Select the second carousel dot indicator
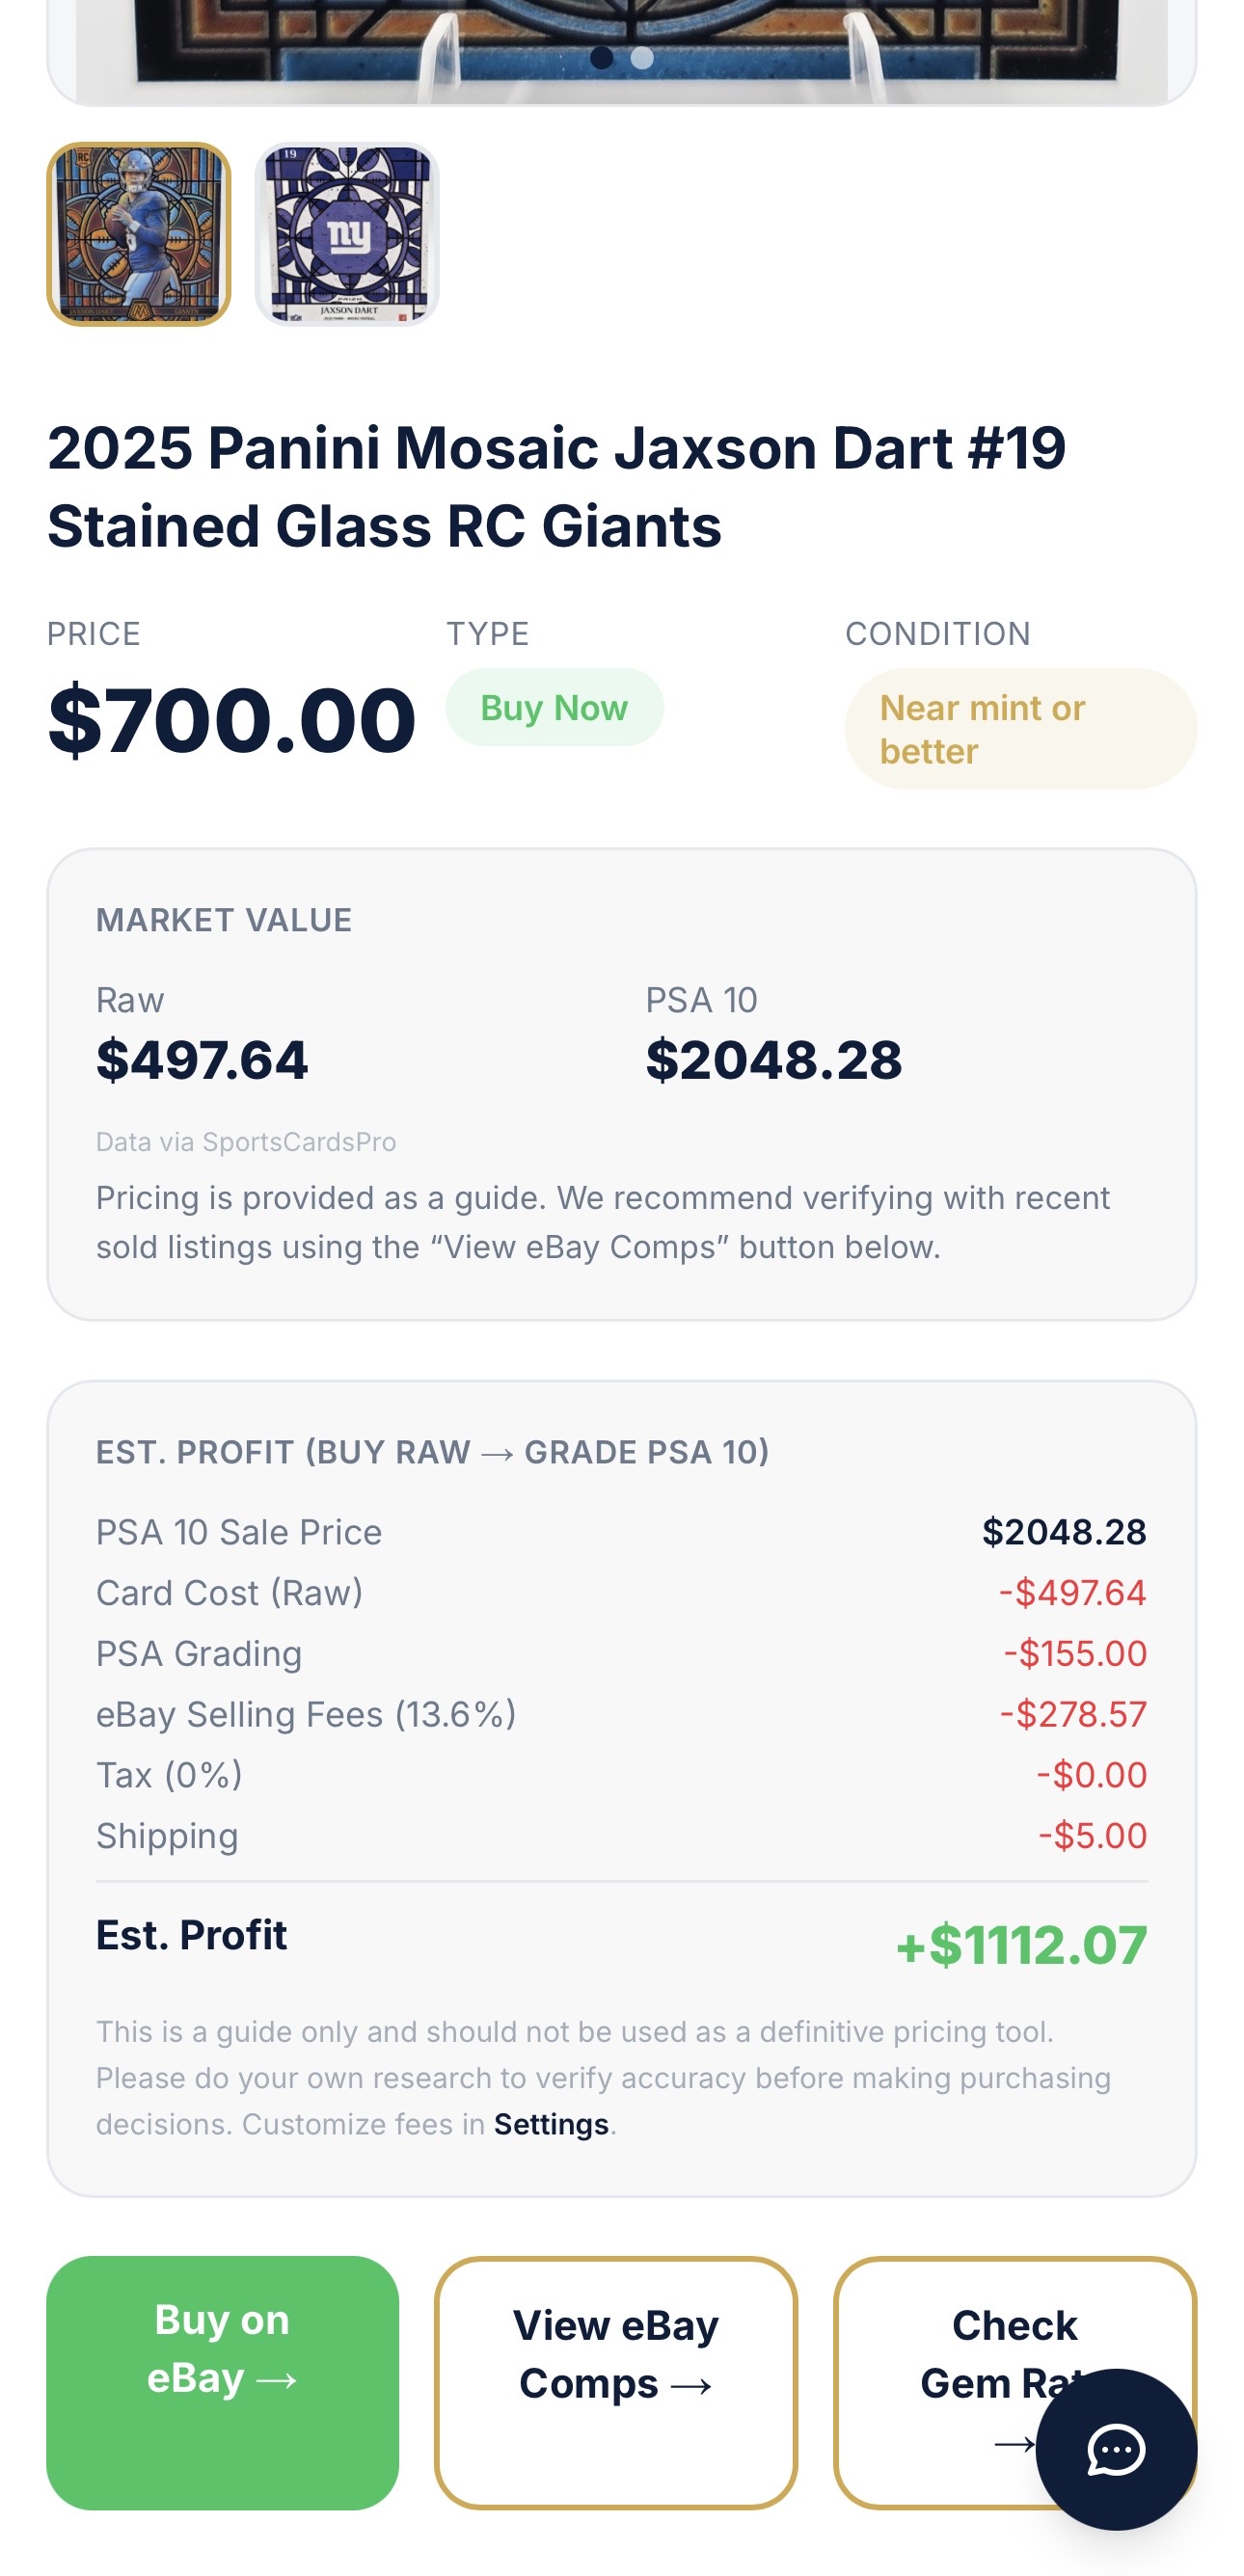1244x2576 pixels. click(x=642, y=57)
